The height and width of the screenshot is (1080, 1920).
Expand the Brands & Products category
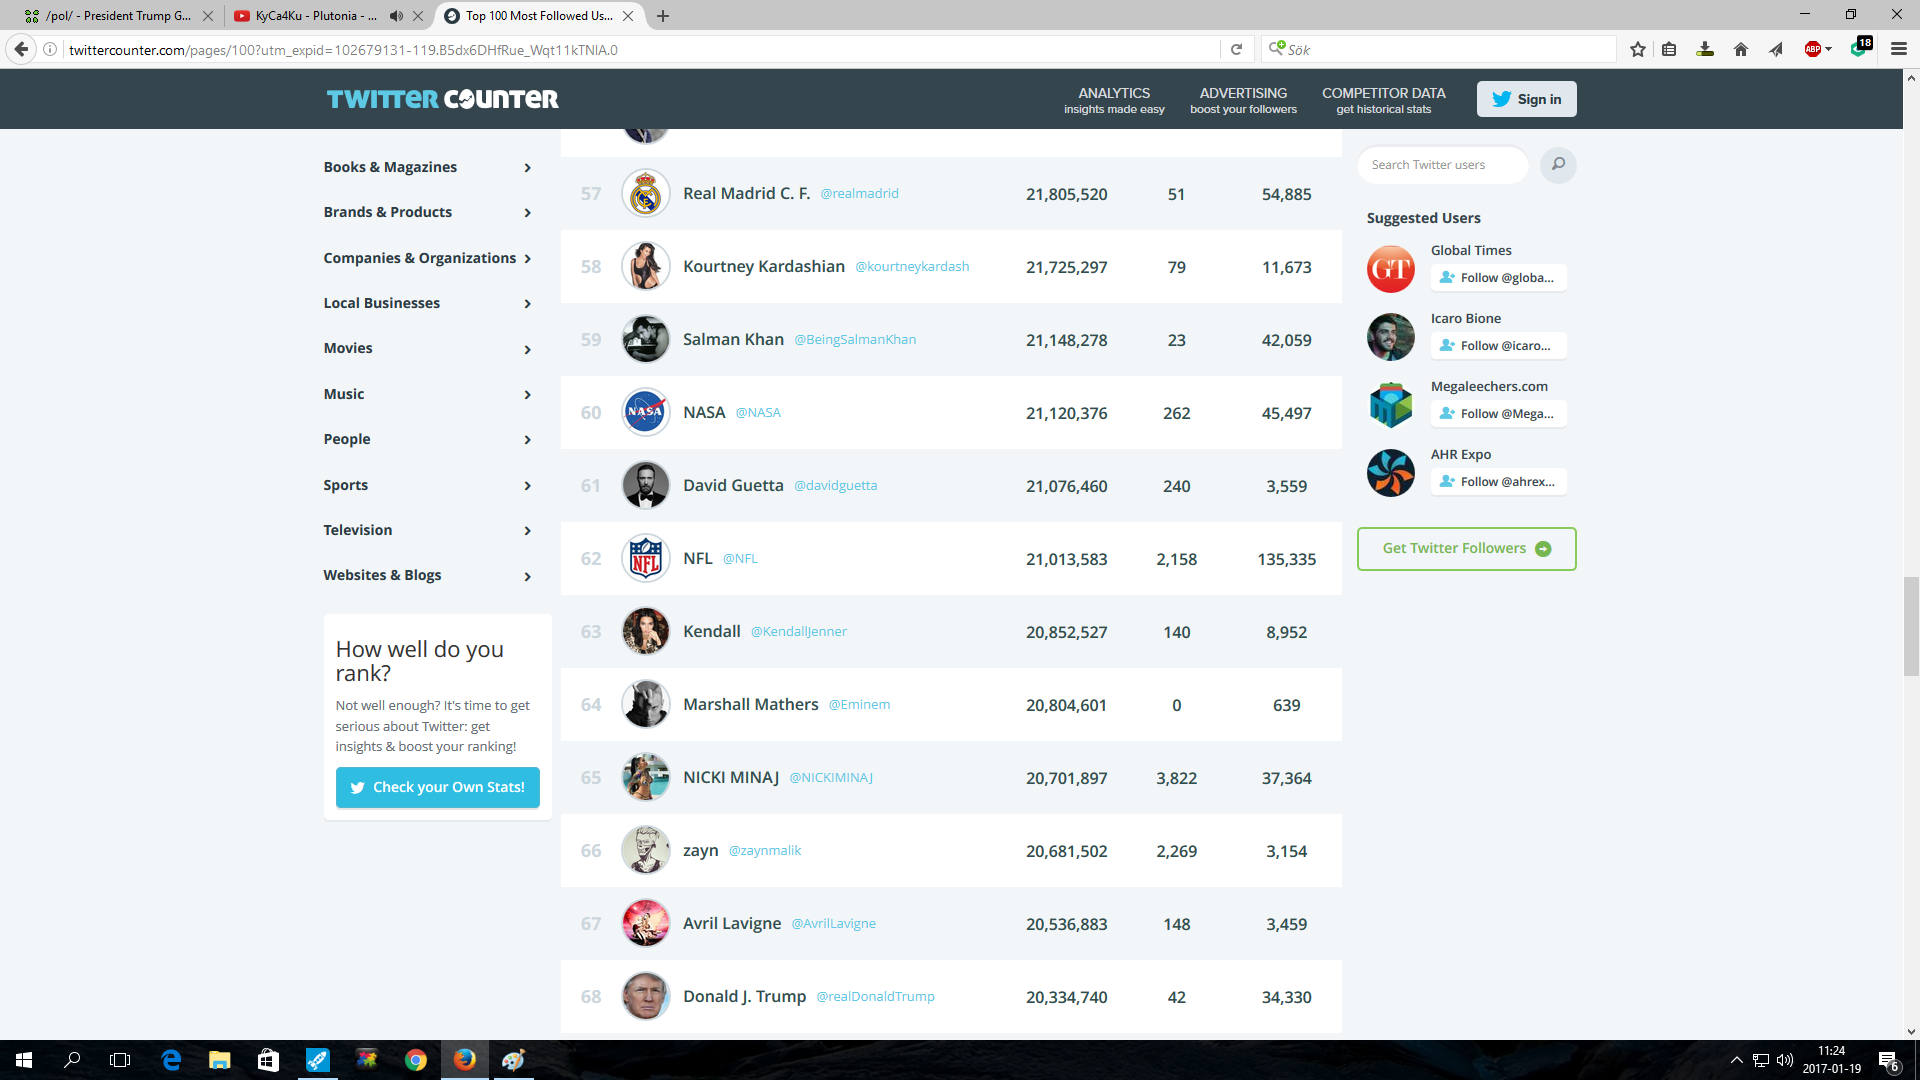[x=427, y=212]
